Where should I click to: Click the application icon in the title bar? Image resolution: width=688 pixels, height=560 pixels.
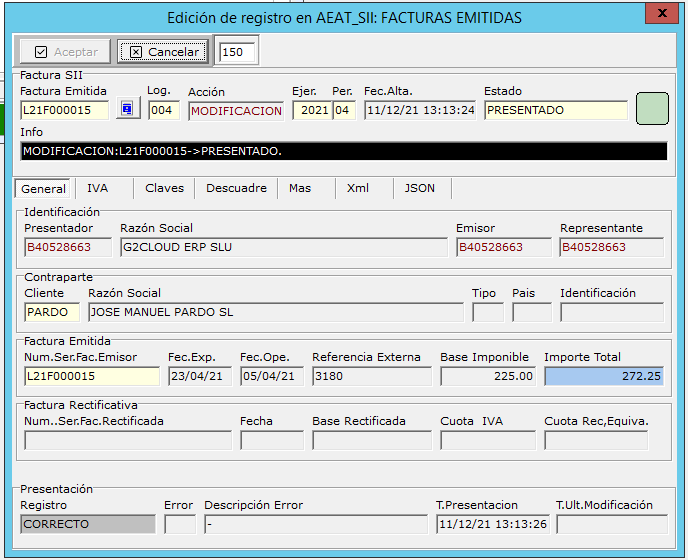click(16, 17)
